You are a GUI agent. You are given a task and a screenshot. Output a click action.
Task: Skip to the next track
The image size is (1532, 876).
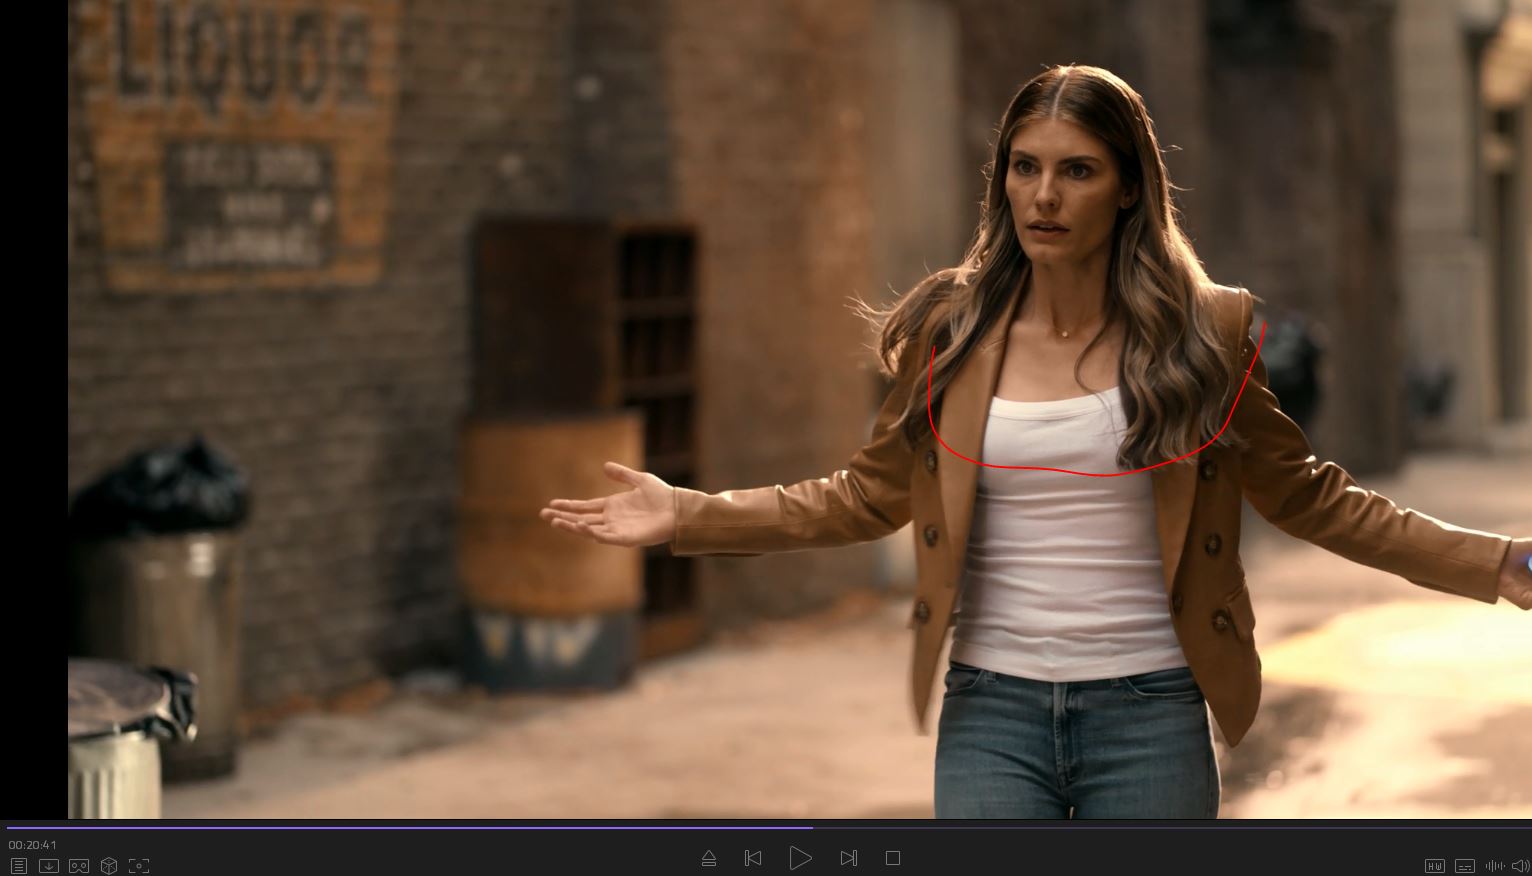tap(848, 858)
